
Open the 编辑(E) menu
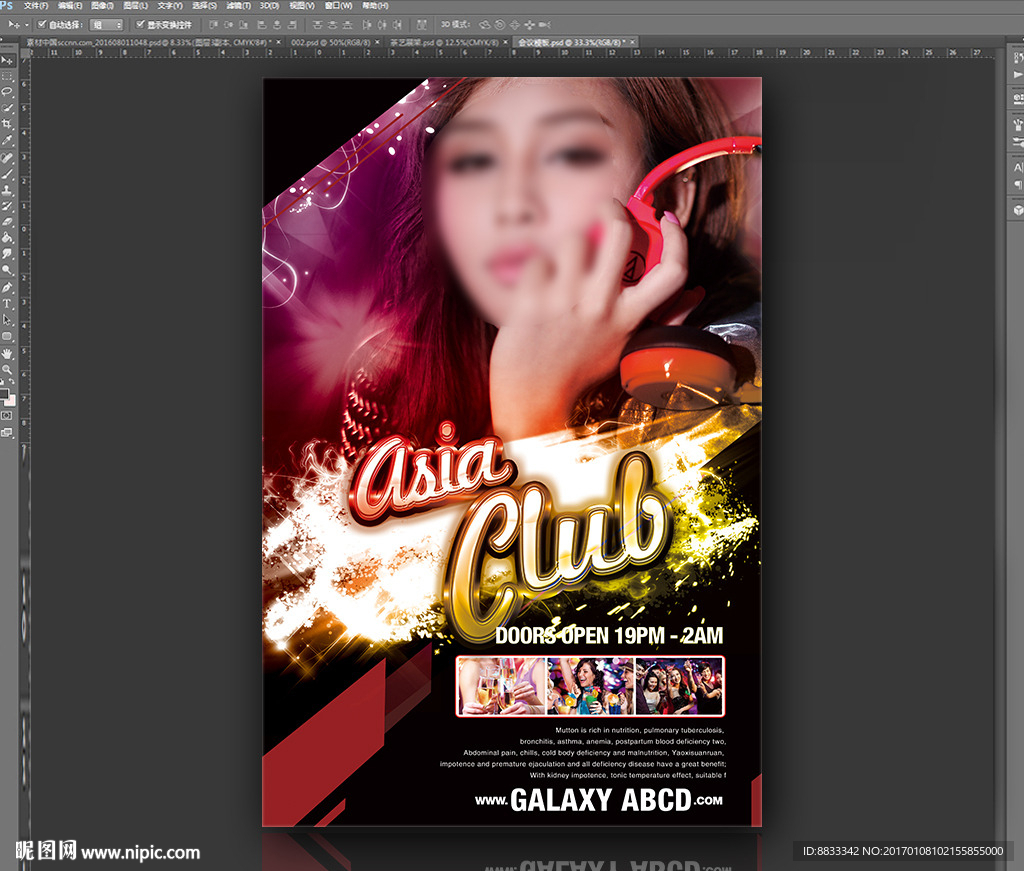click(x=70, y=5)
